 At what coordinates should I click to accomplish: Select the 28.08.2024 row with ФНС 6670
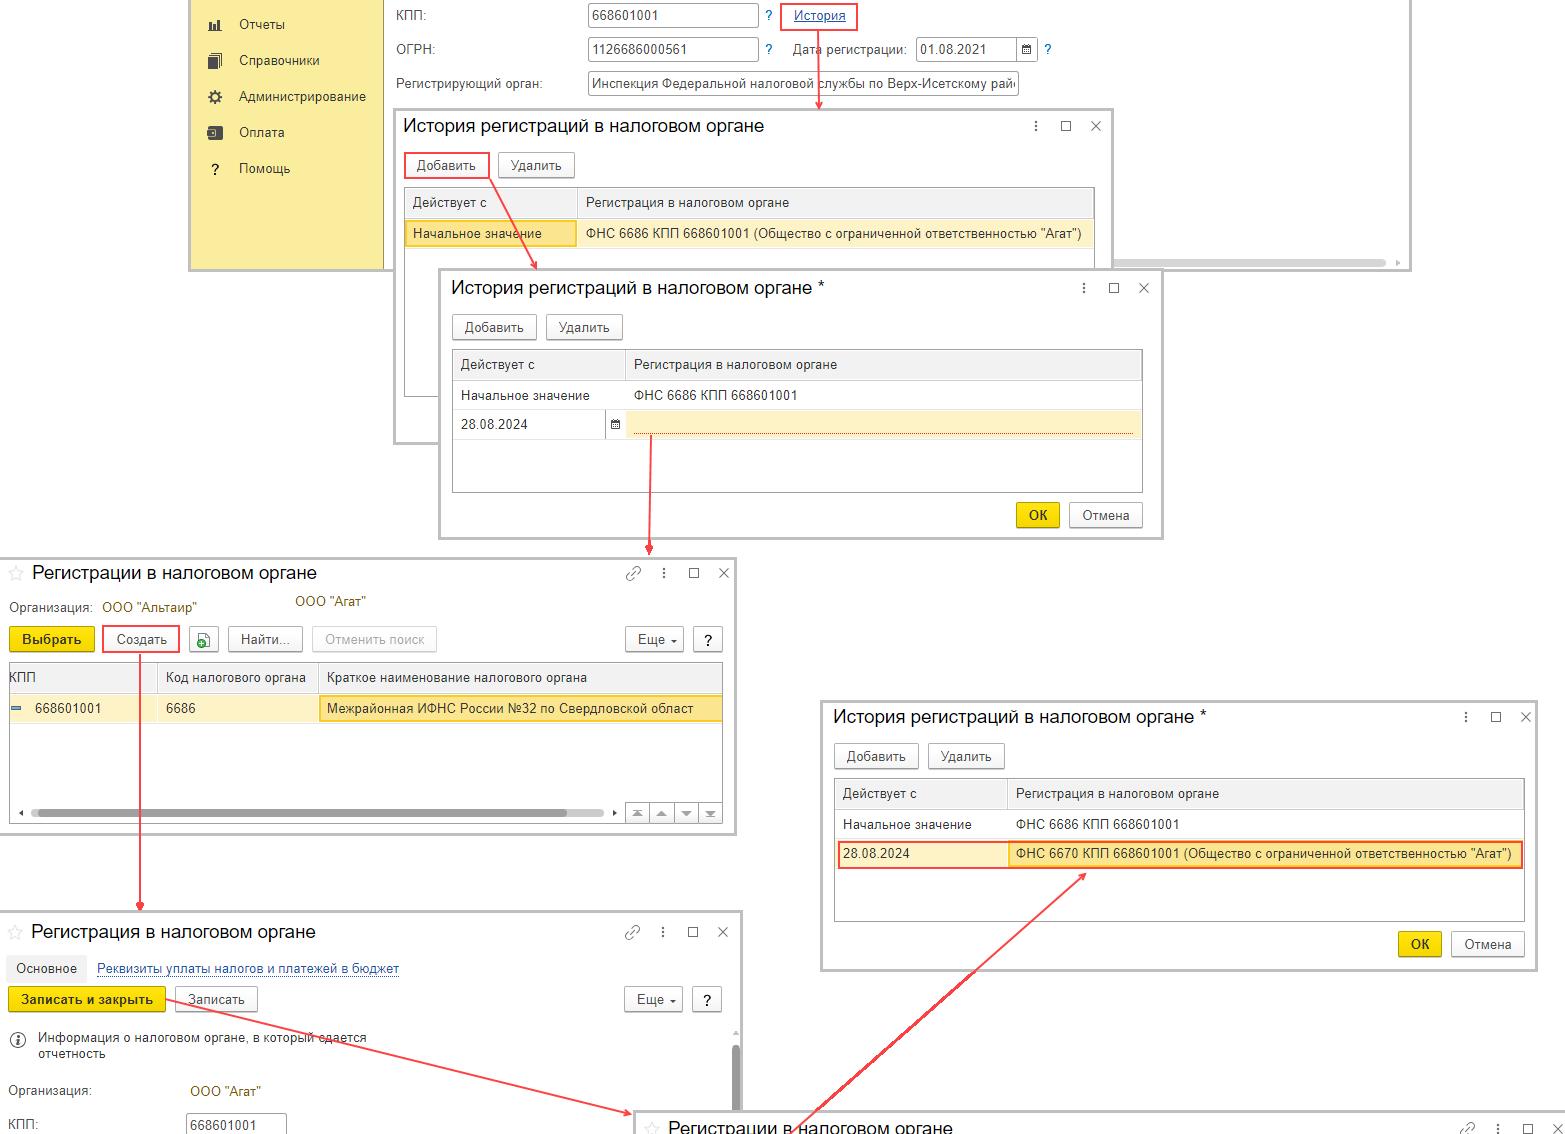[1180, 854]
